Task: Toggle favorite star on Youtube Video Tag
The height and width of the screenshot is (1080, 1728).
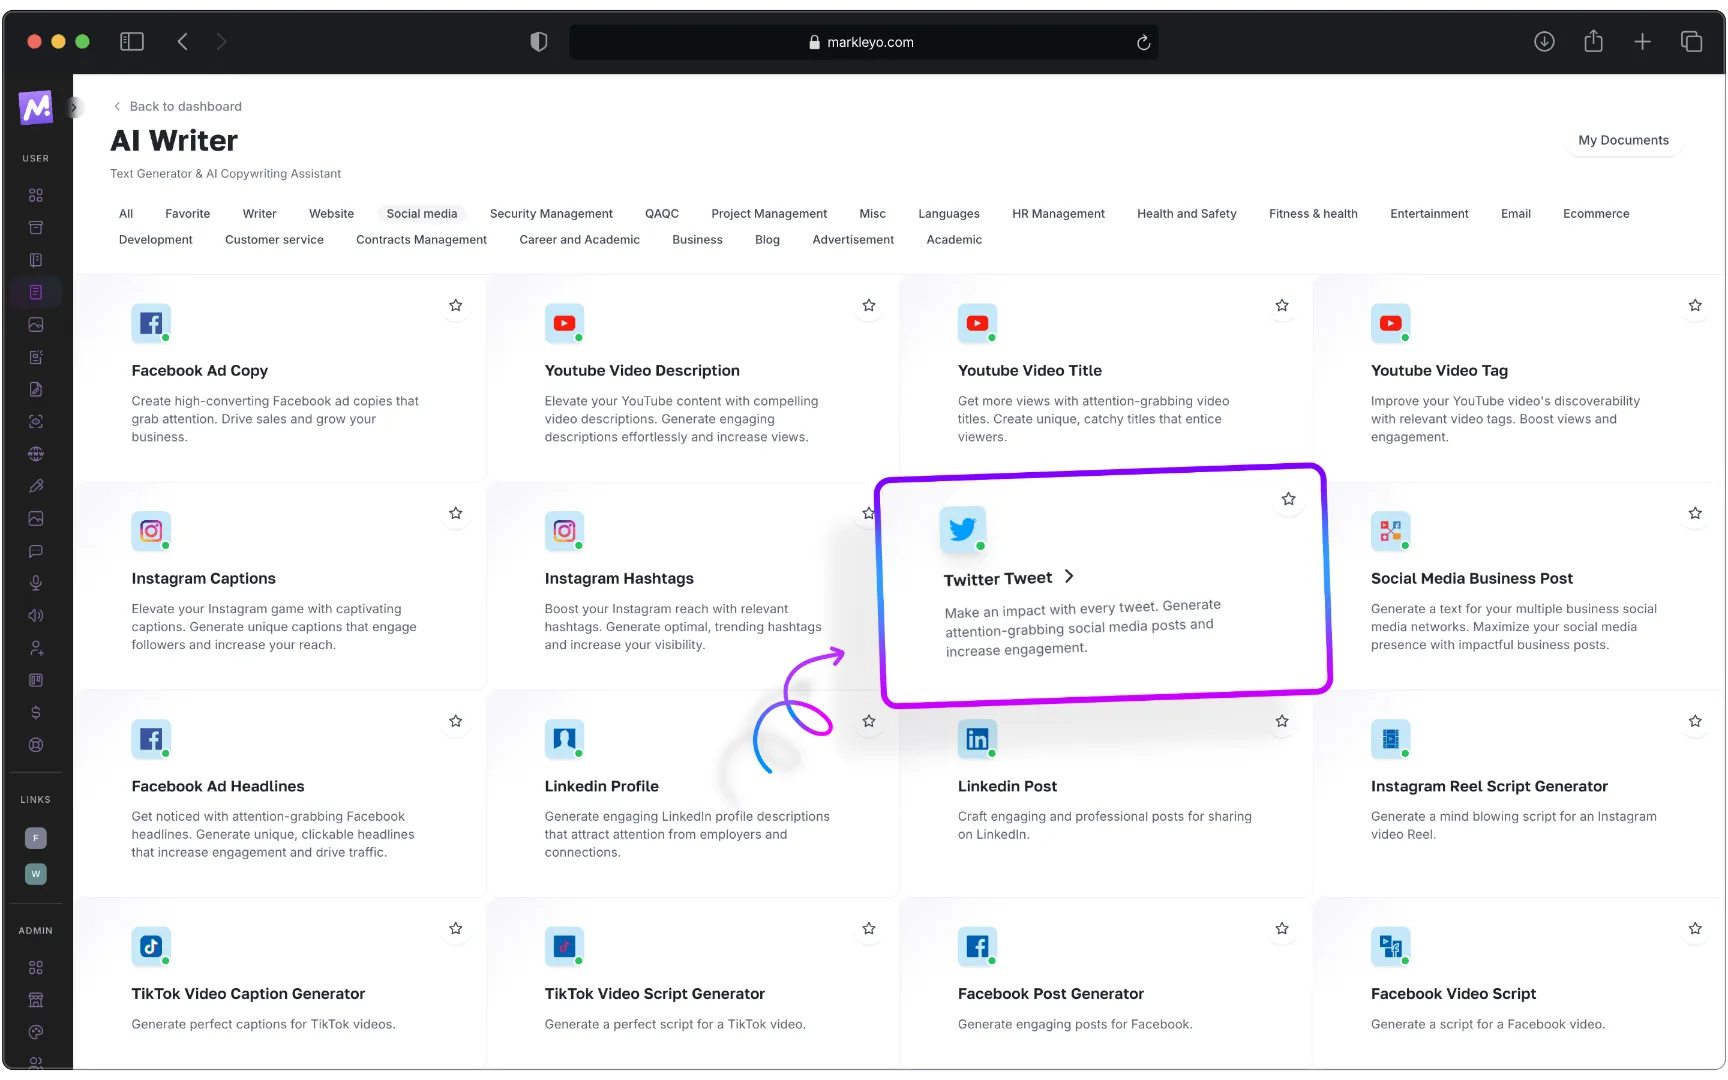Action: [1695, 306]
